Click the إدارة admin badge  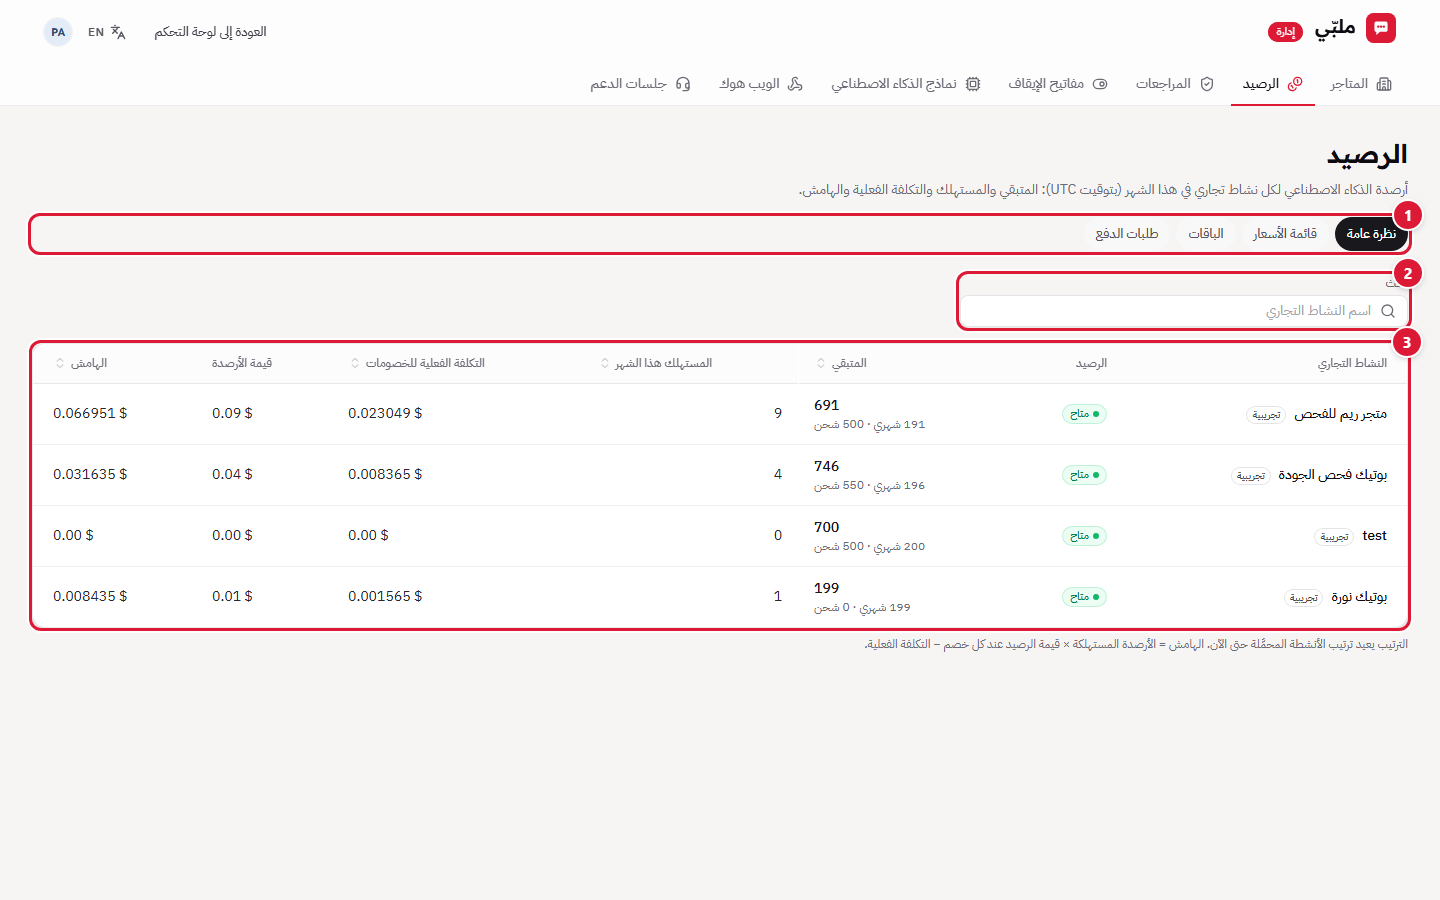coord(1285,32)
